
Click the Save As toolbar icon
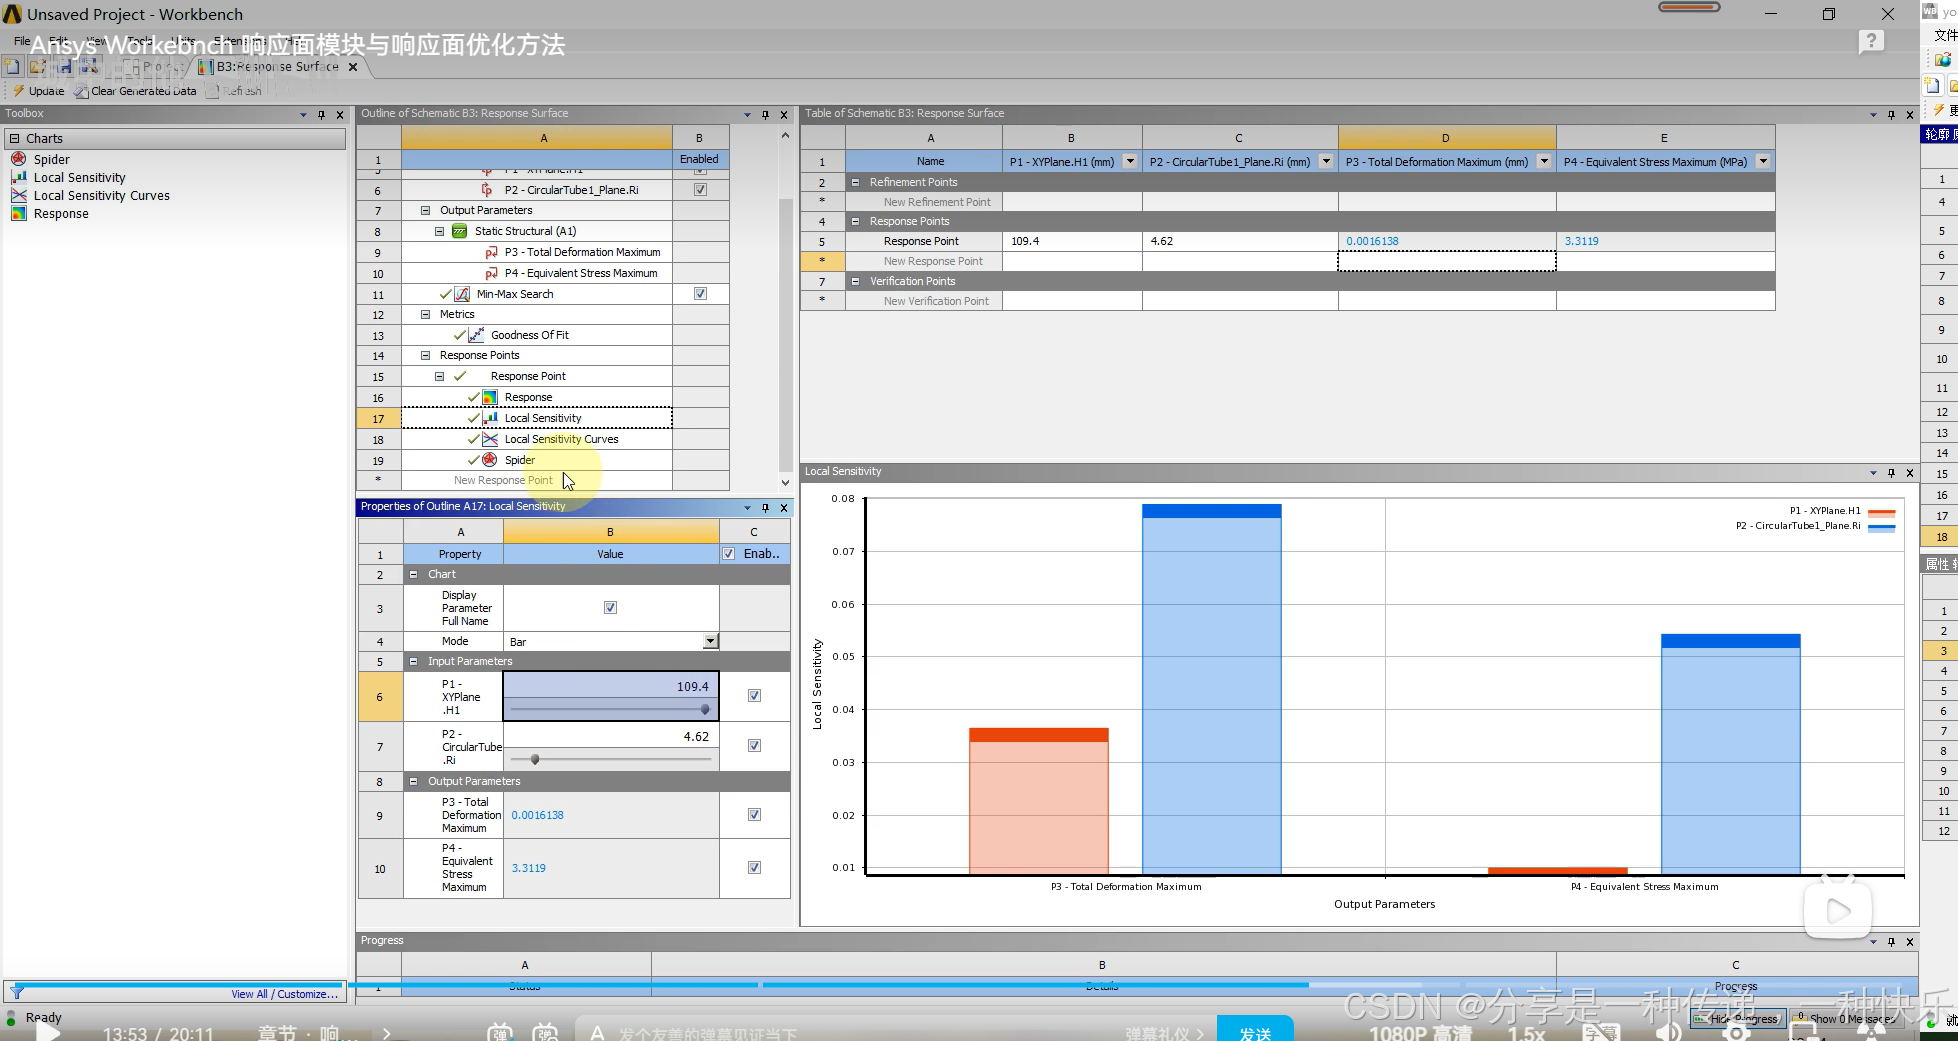90,66
